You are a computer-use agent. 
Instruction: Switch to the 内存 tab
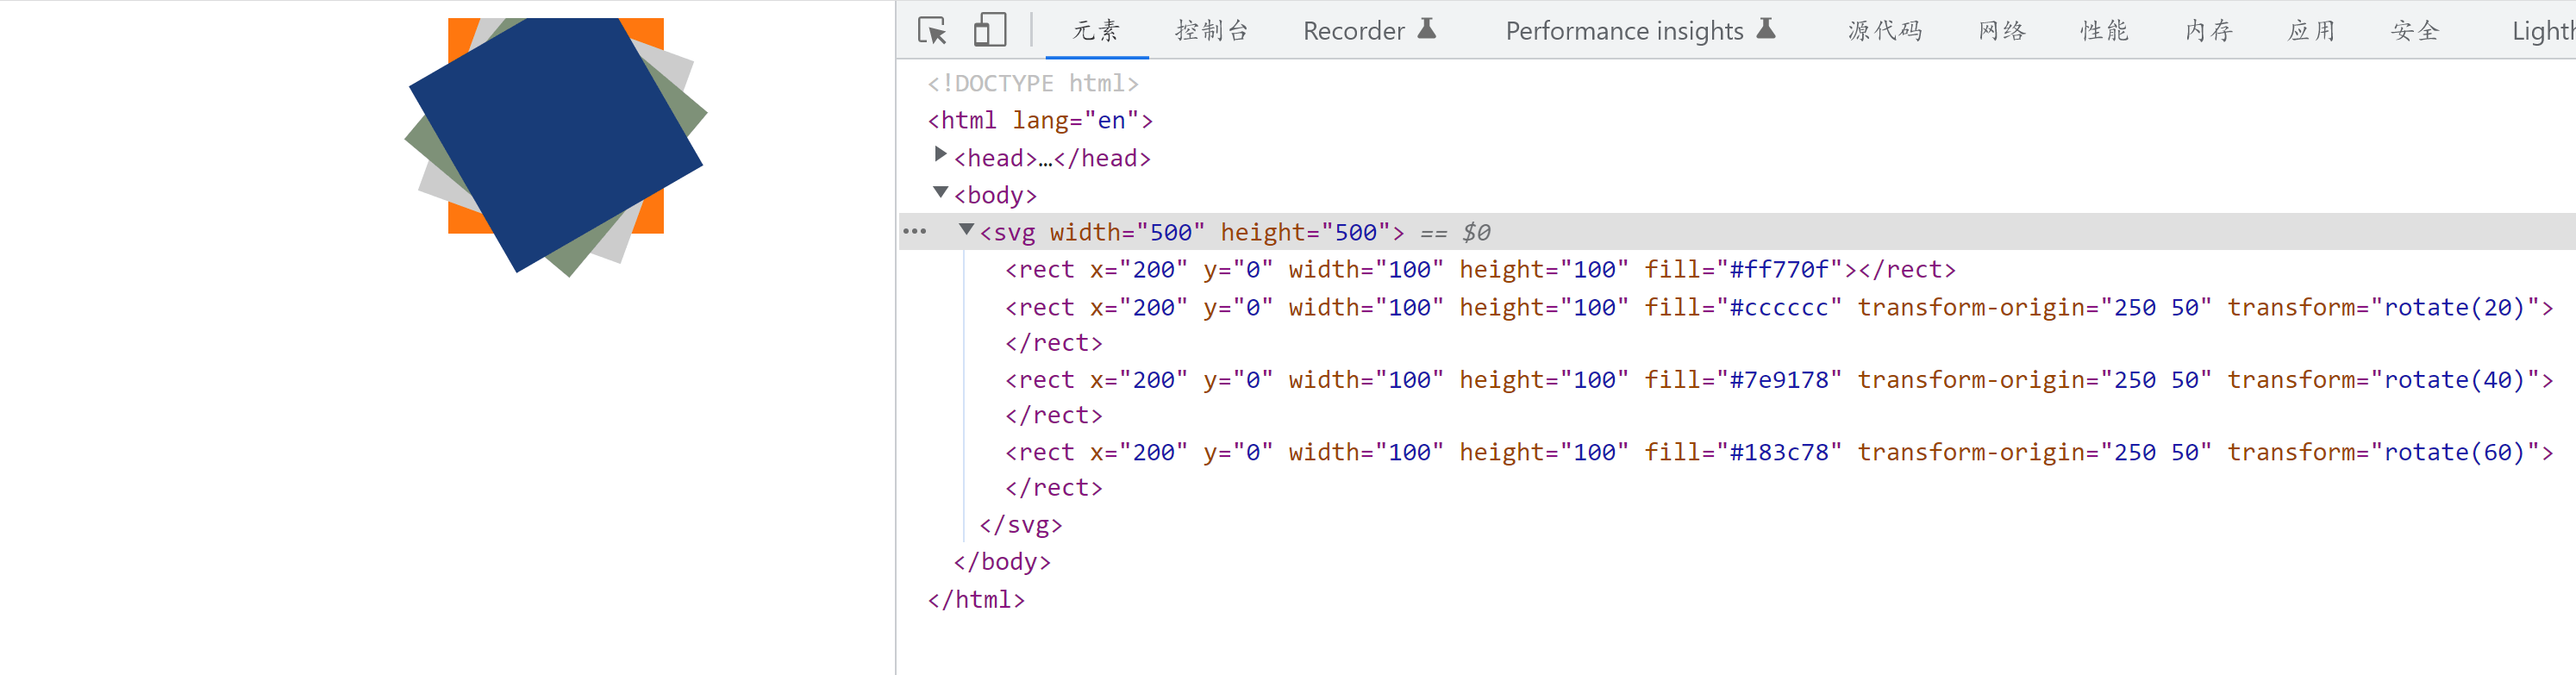[2208, 31]
